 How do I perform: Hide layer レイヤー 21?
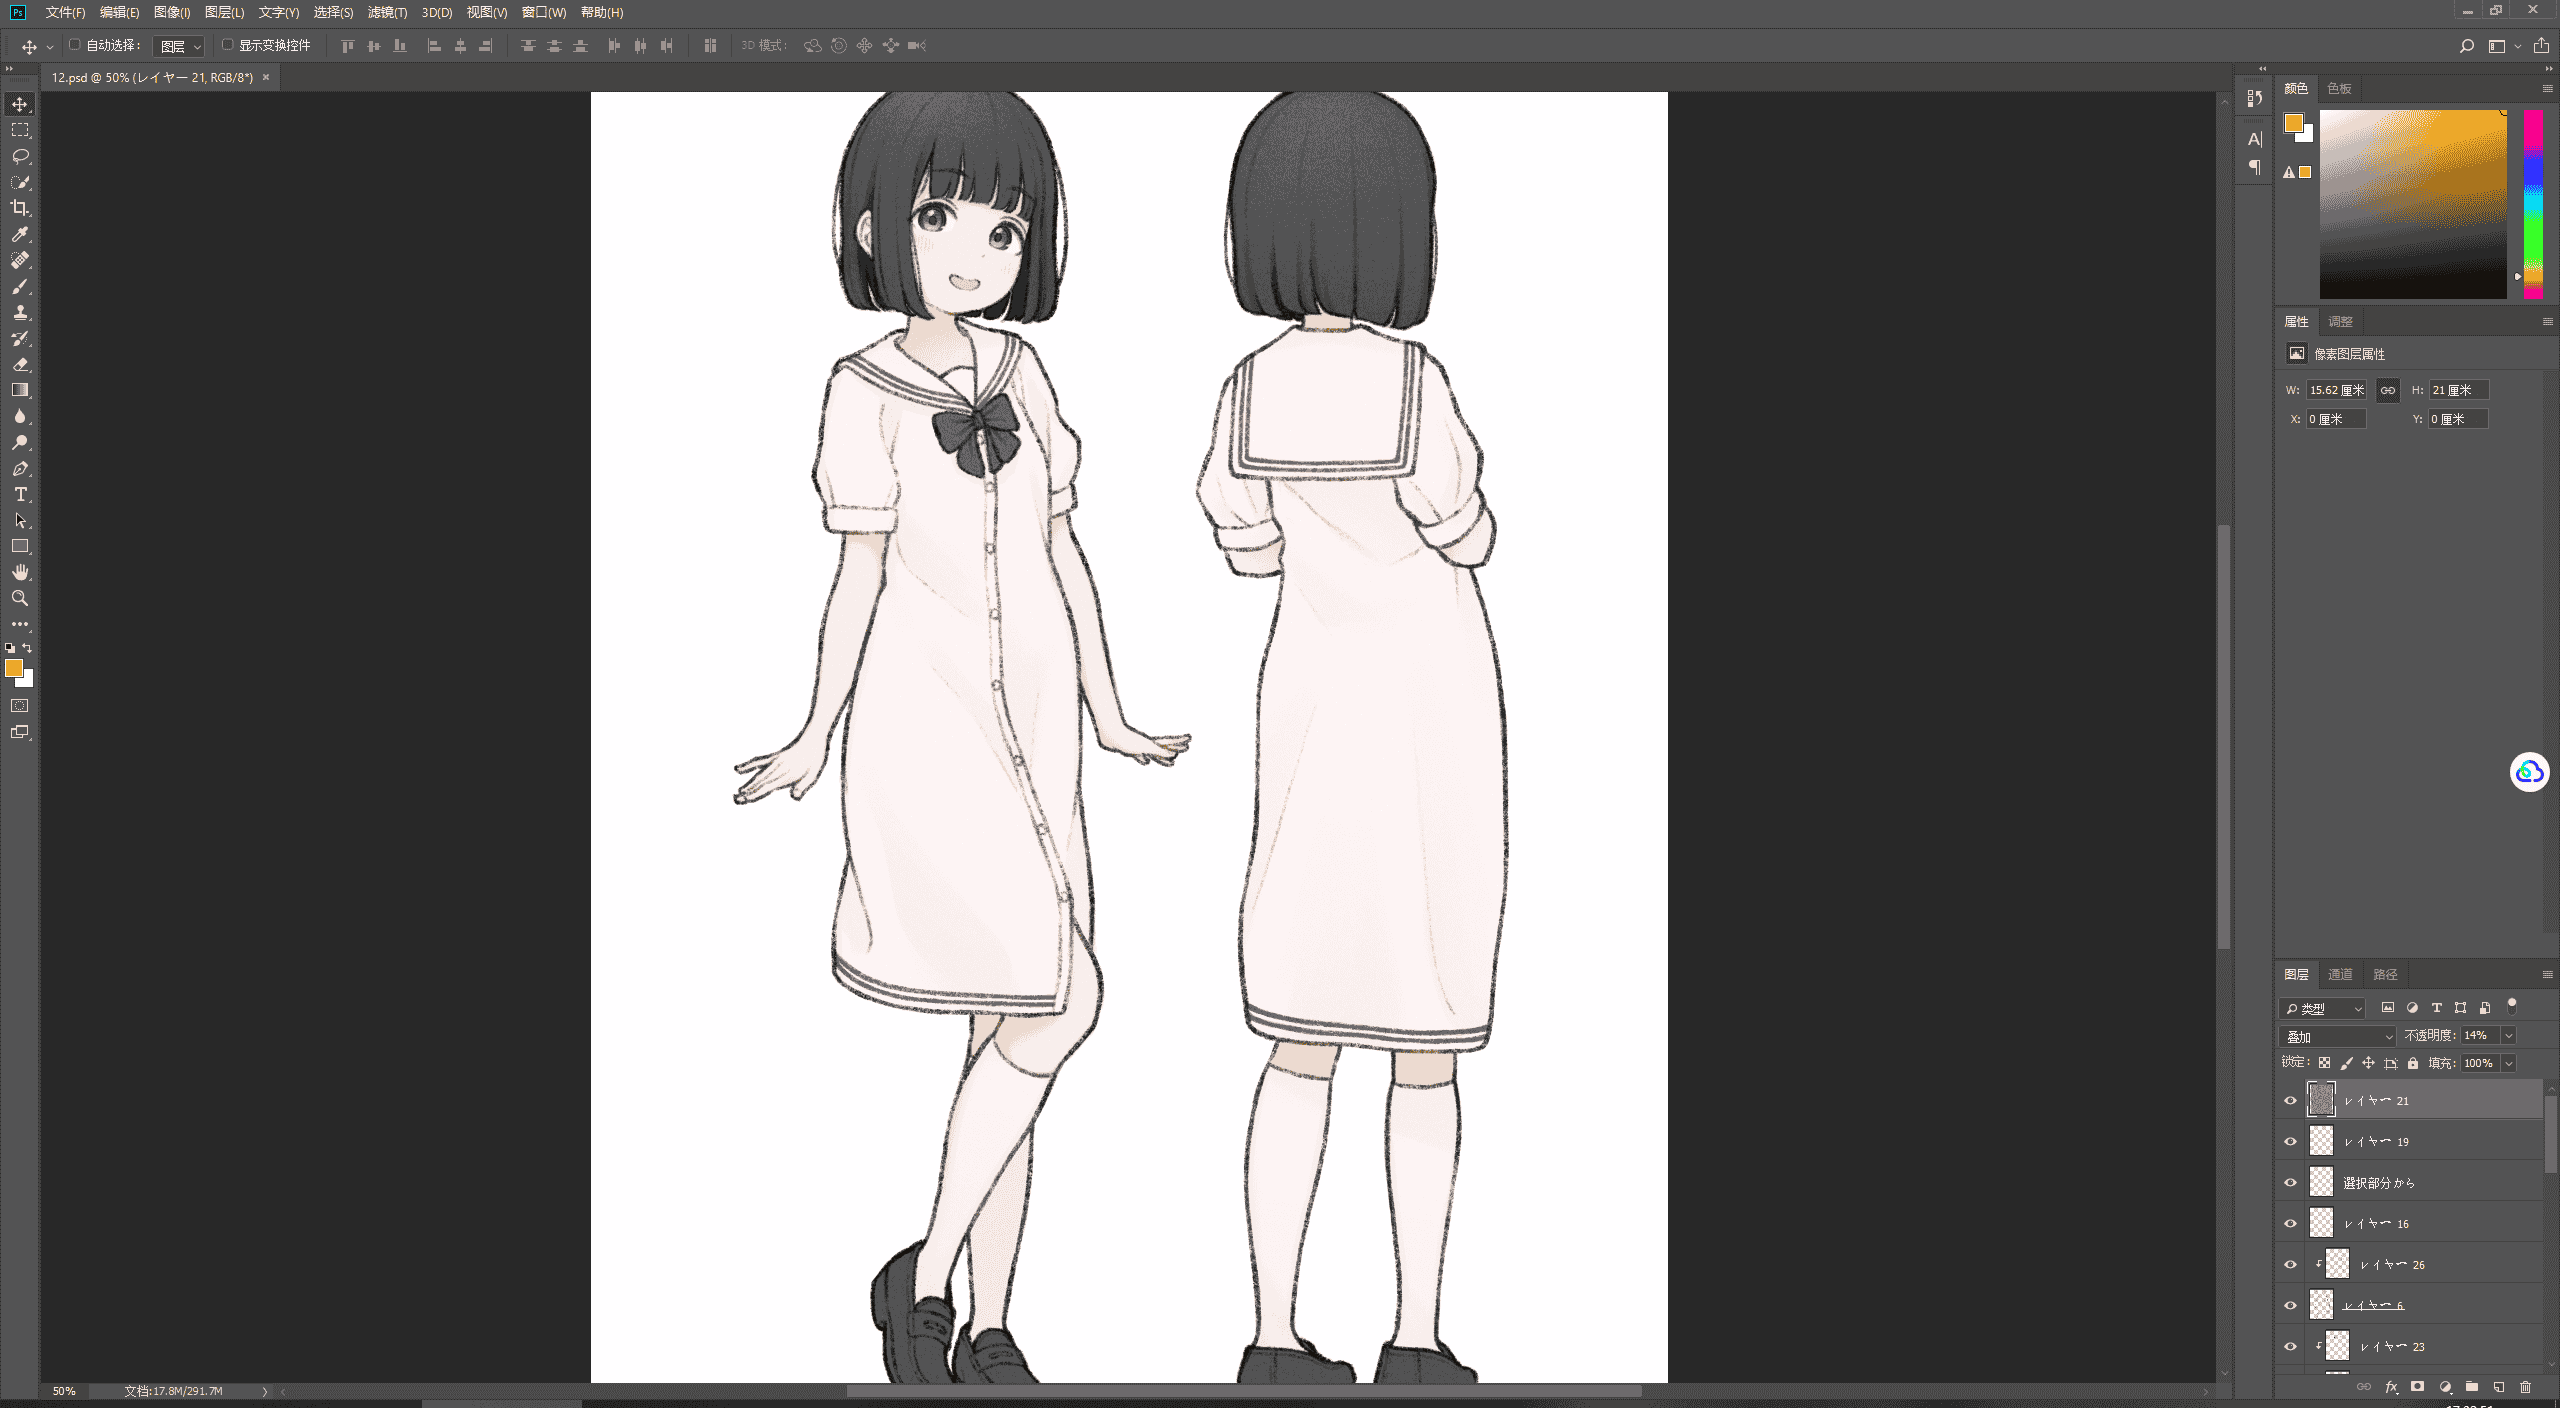(2290, 1100)
